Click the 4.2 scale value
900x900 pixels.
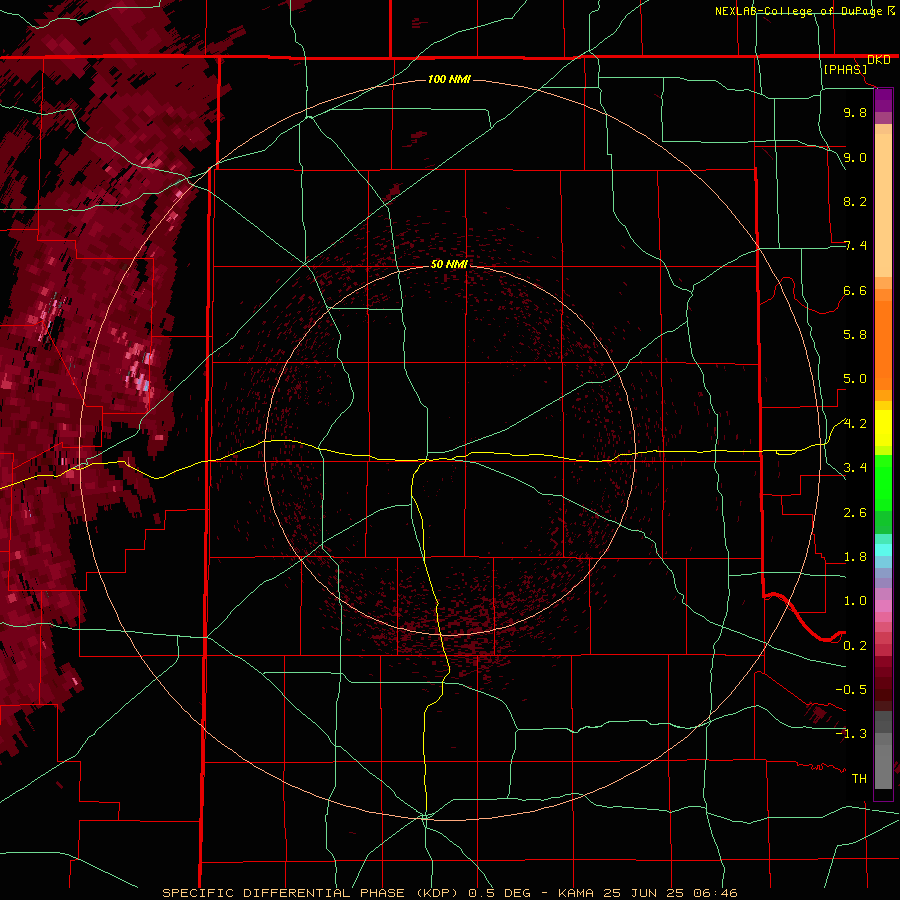point(855,424)
